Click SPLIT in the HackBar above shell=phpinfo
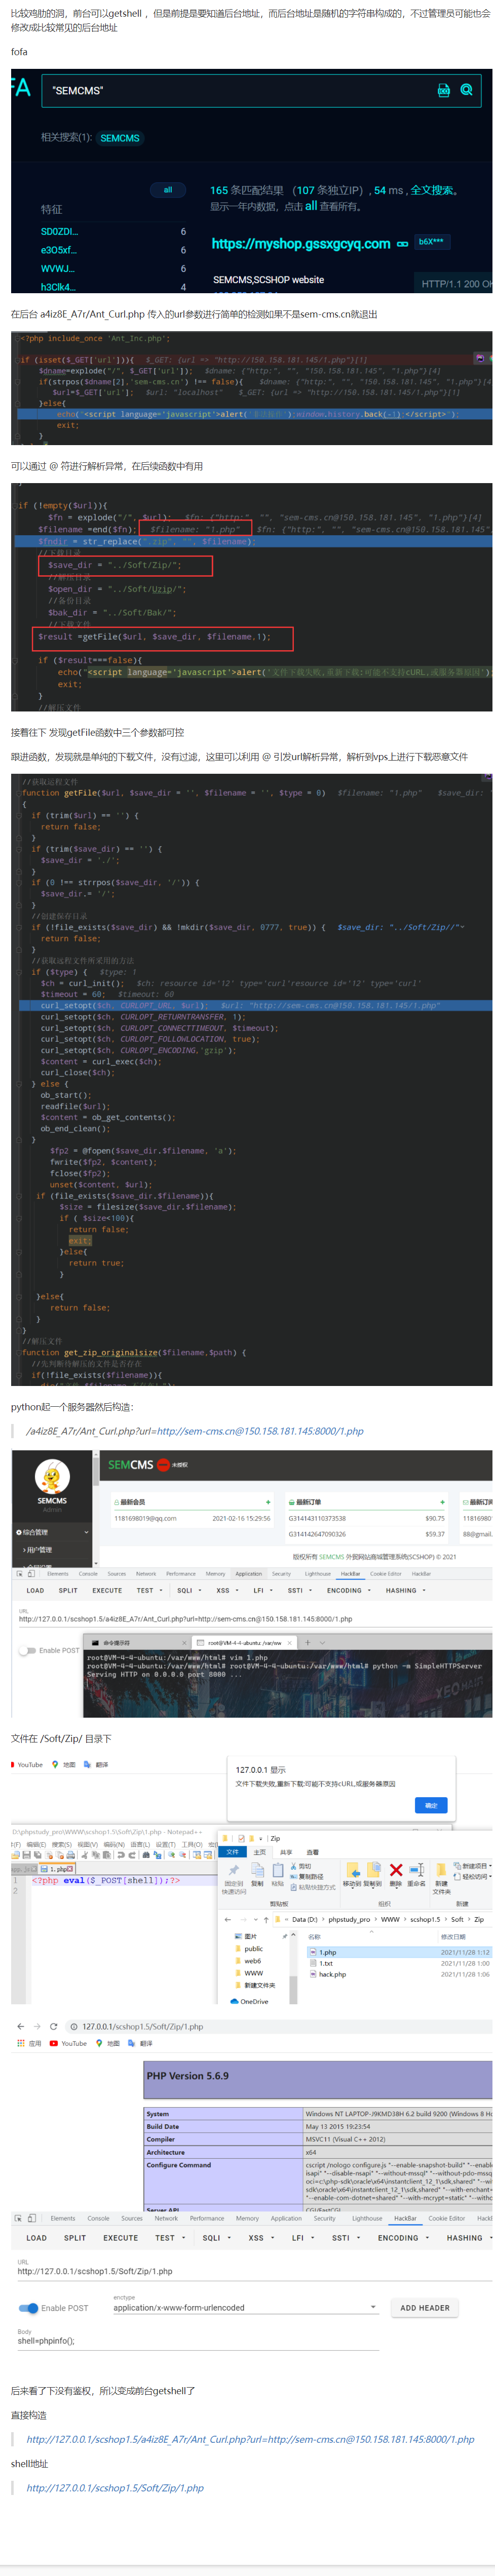The width and height of the screenshot is (495, 2576). click(x=75, y=2238)
